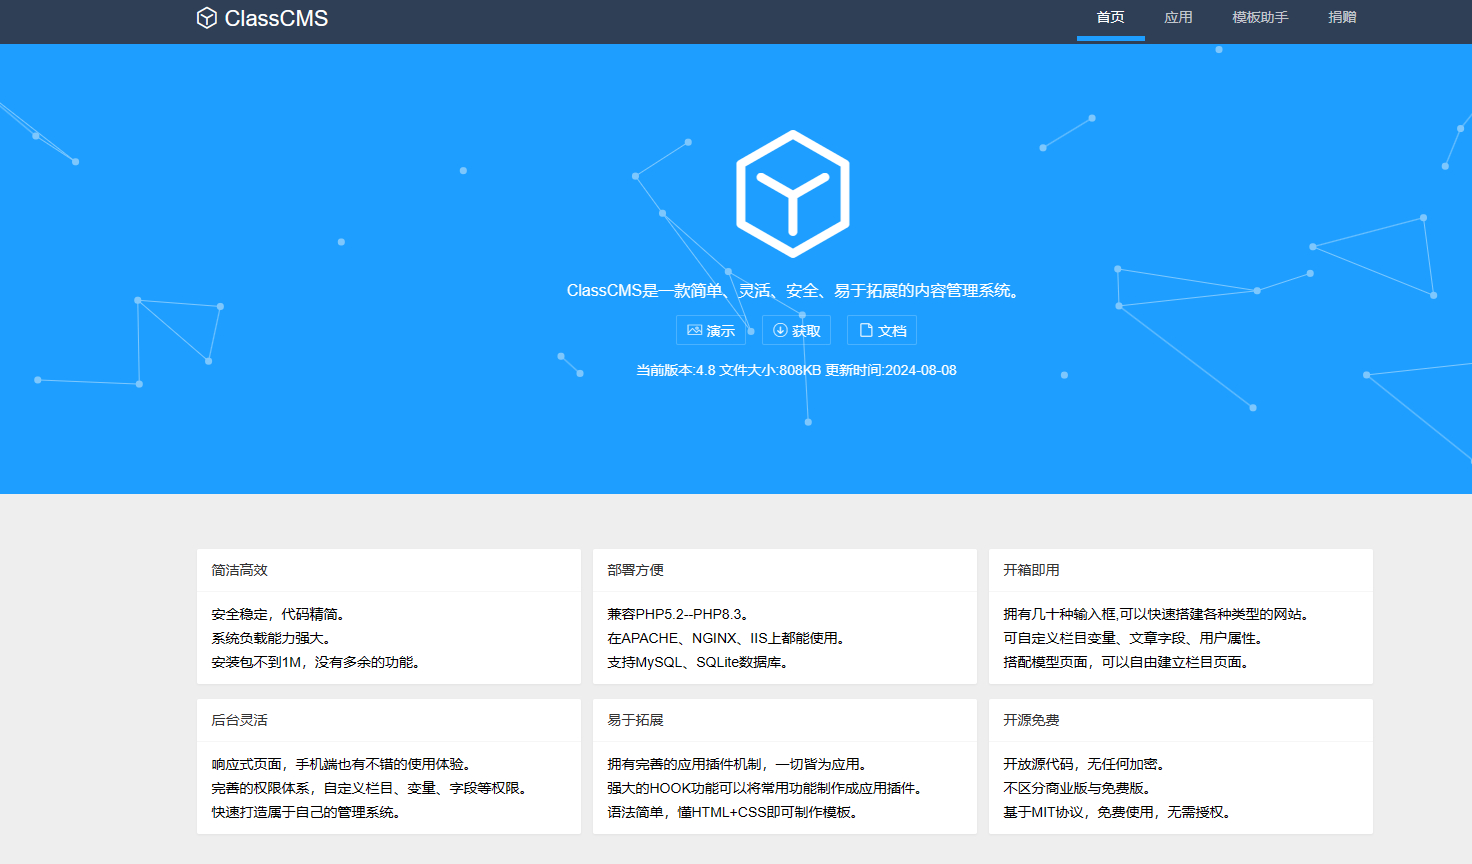Click the ClassCMS cube logo icon in header
The width and height of the screenshot is (1472, 864).
[x=207, y=18]
